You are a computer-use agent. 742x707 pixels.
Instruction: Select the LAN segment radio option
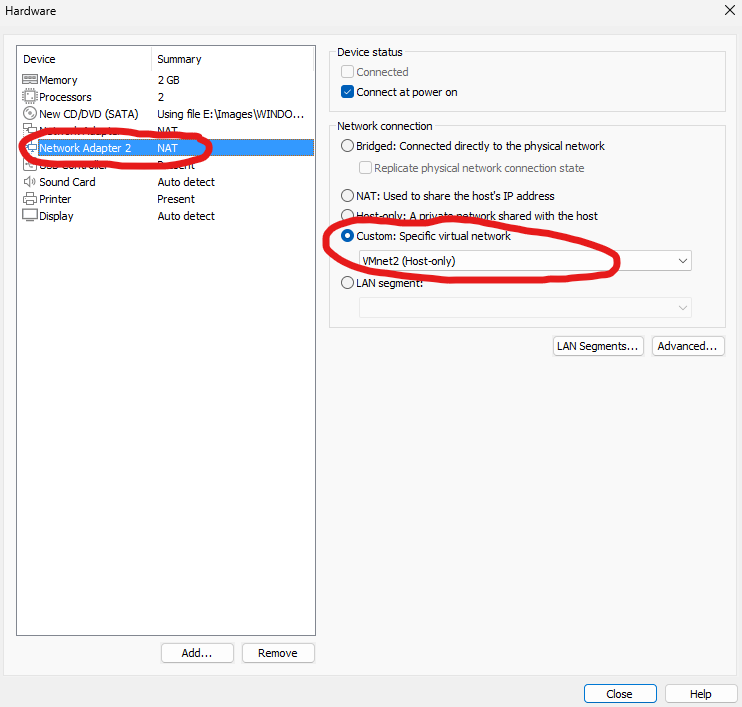click(x=348, y=283)
